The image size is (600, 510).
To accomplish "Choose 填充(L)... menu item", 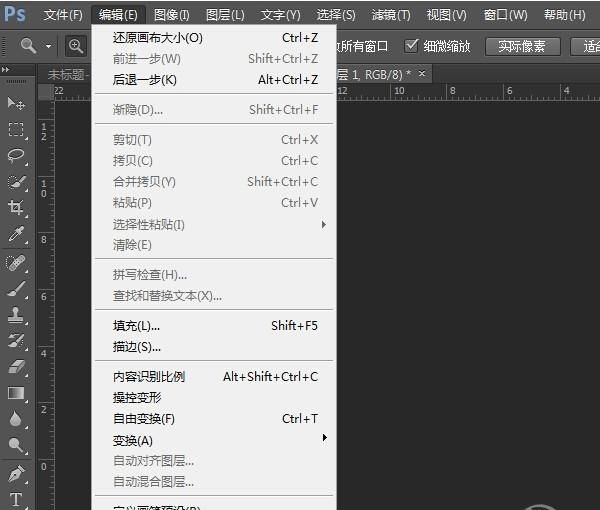I will (214, 326).
